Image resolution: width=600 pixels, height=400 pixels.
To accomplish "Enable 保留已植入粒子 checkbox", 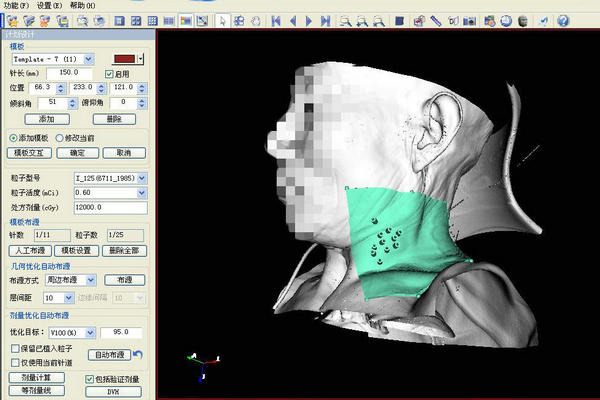I will pyautogui.click(x=13, y=347).
